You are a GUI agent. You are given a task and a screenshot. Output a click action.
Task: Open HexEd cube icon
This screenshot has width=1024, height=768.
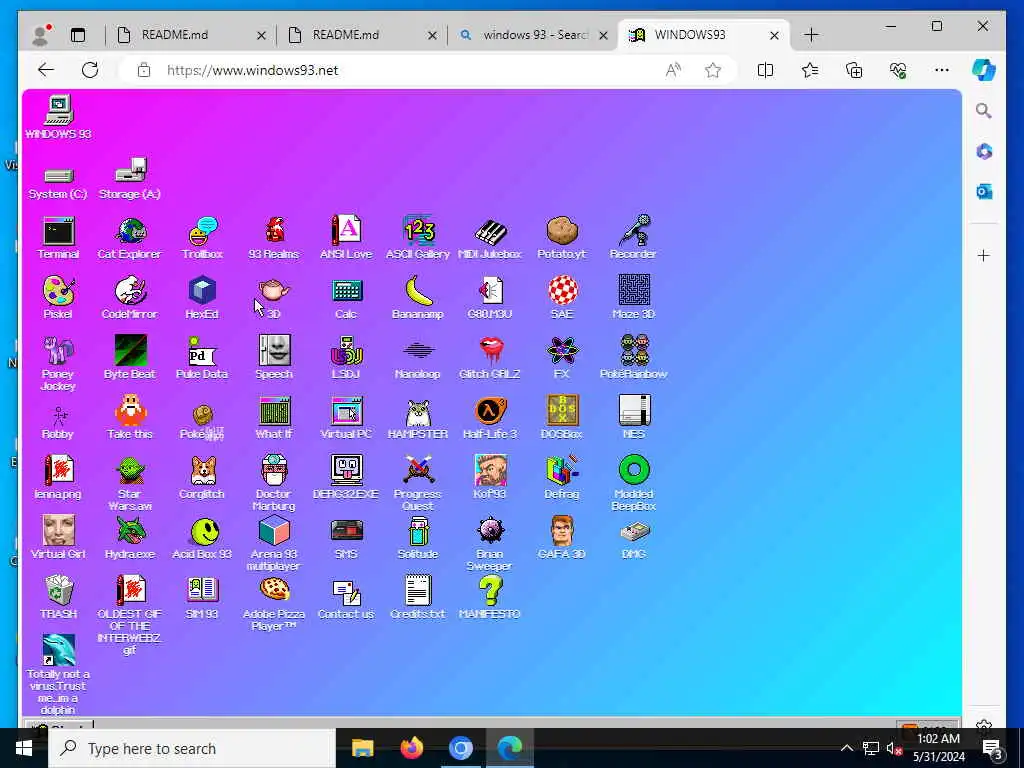202,298
